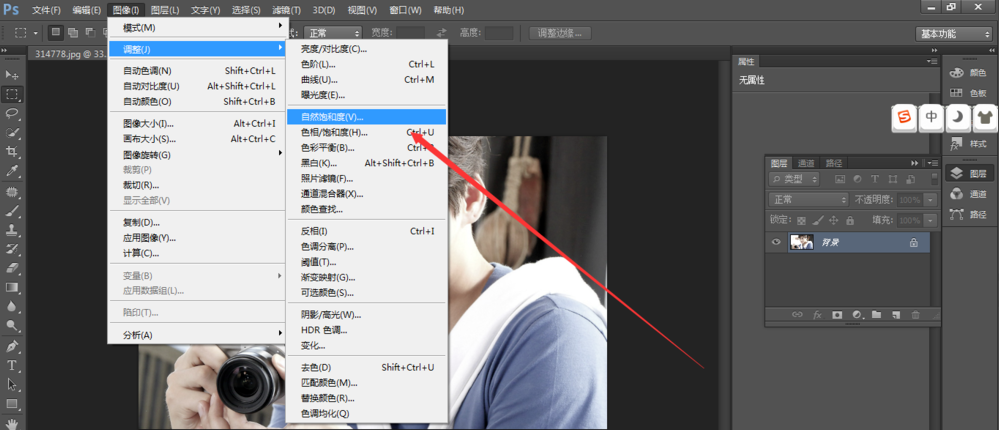Open the 色板 swatches panel icon

956,93
